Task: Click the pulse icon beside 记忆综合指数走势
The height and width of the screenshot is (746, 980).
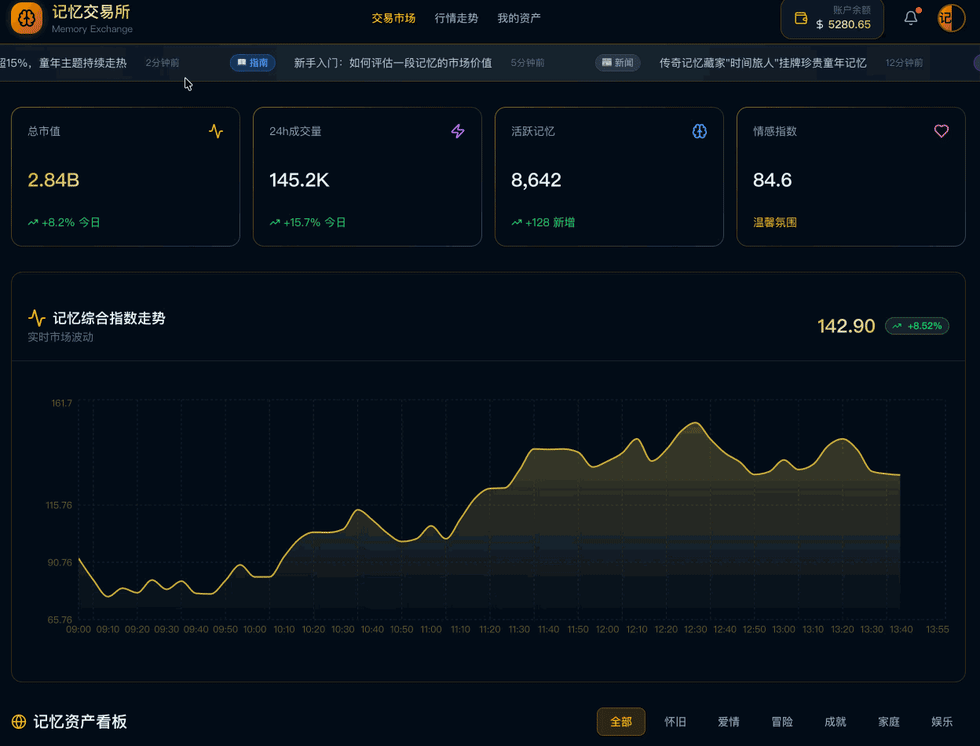Action: 37,318
